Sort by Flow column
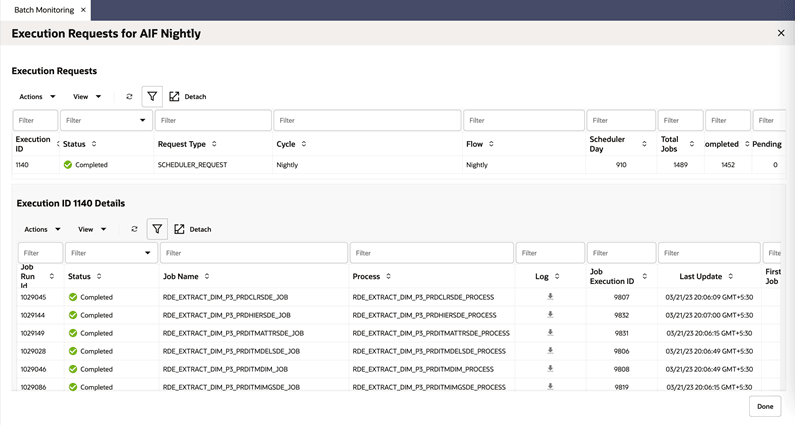This screenshot has height=425, width=795. [x=491, y=144]
